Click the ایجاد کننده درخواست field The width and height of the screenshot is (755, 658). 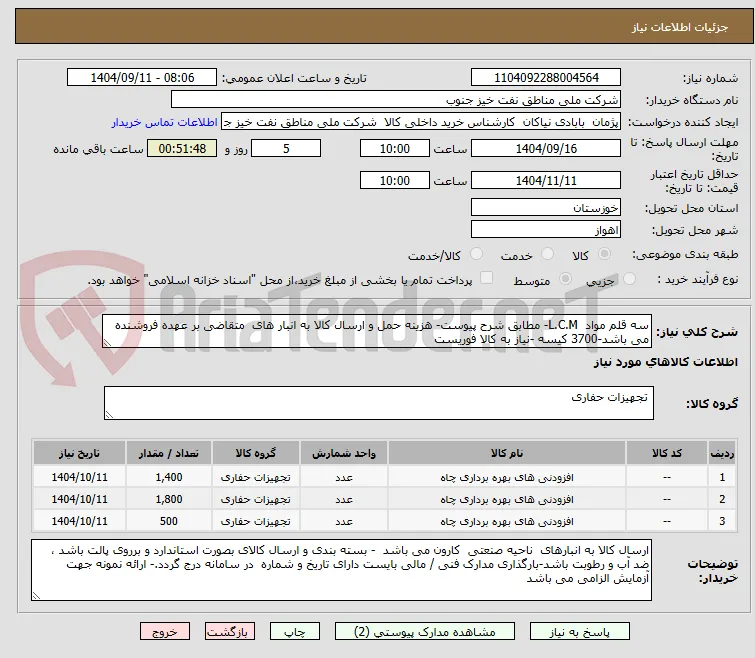[420, 122]
